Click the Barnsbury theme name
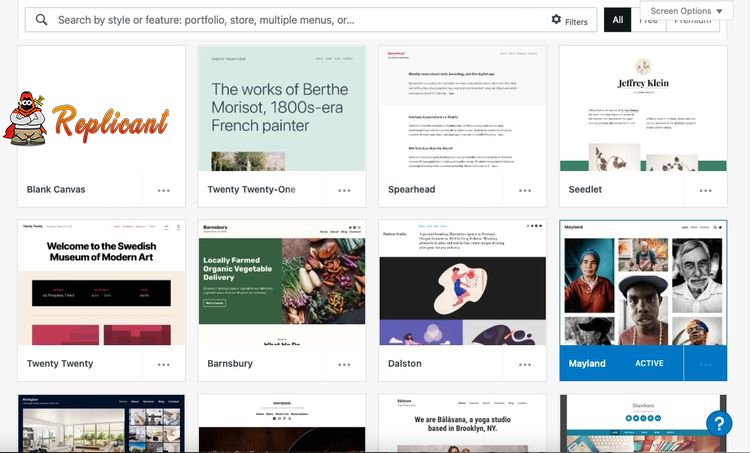750x453 pixels. point(230,364)
